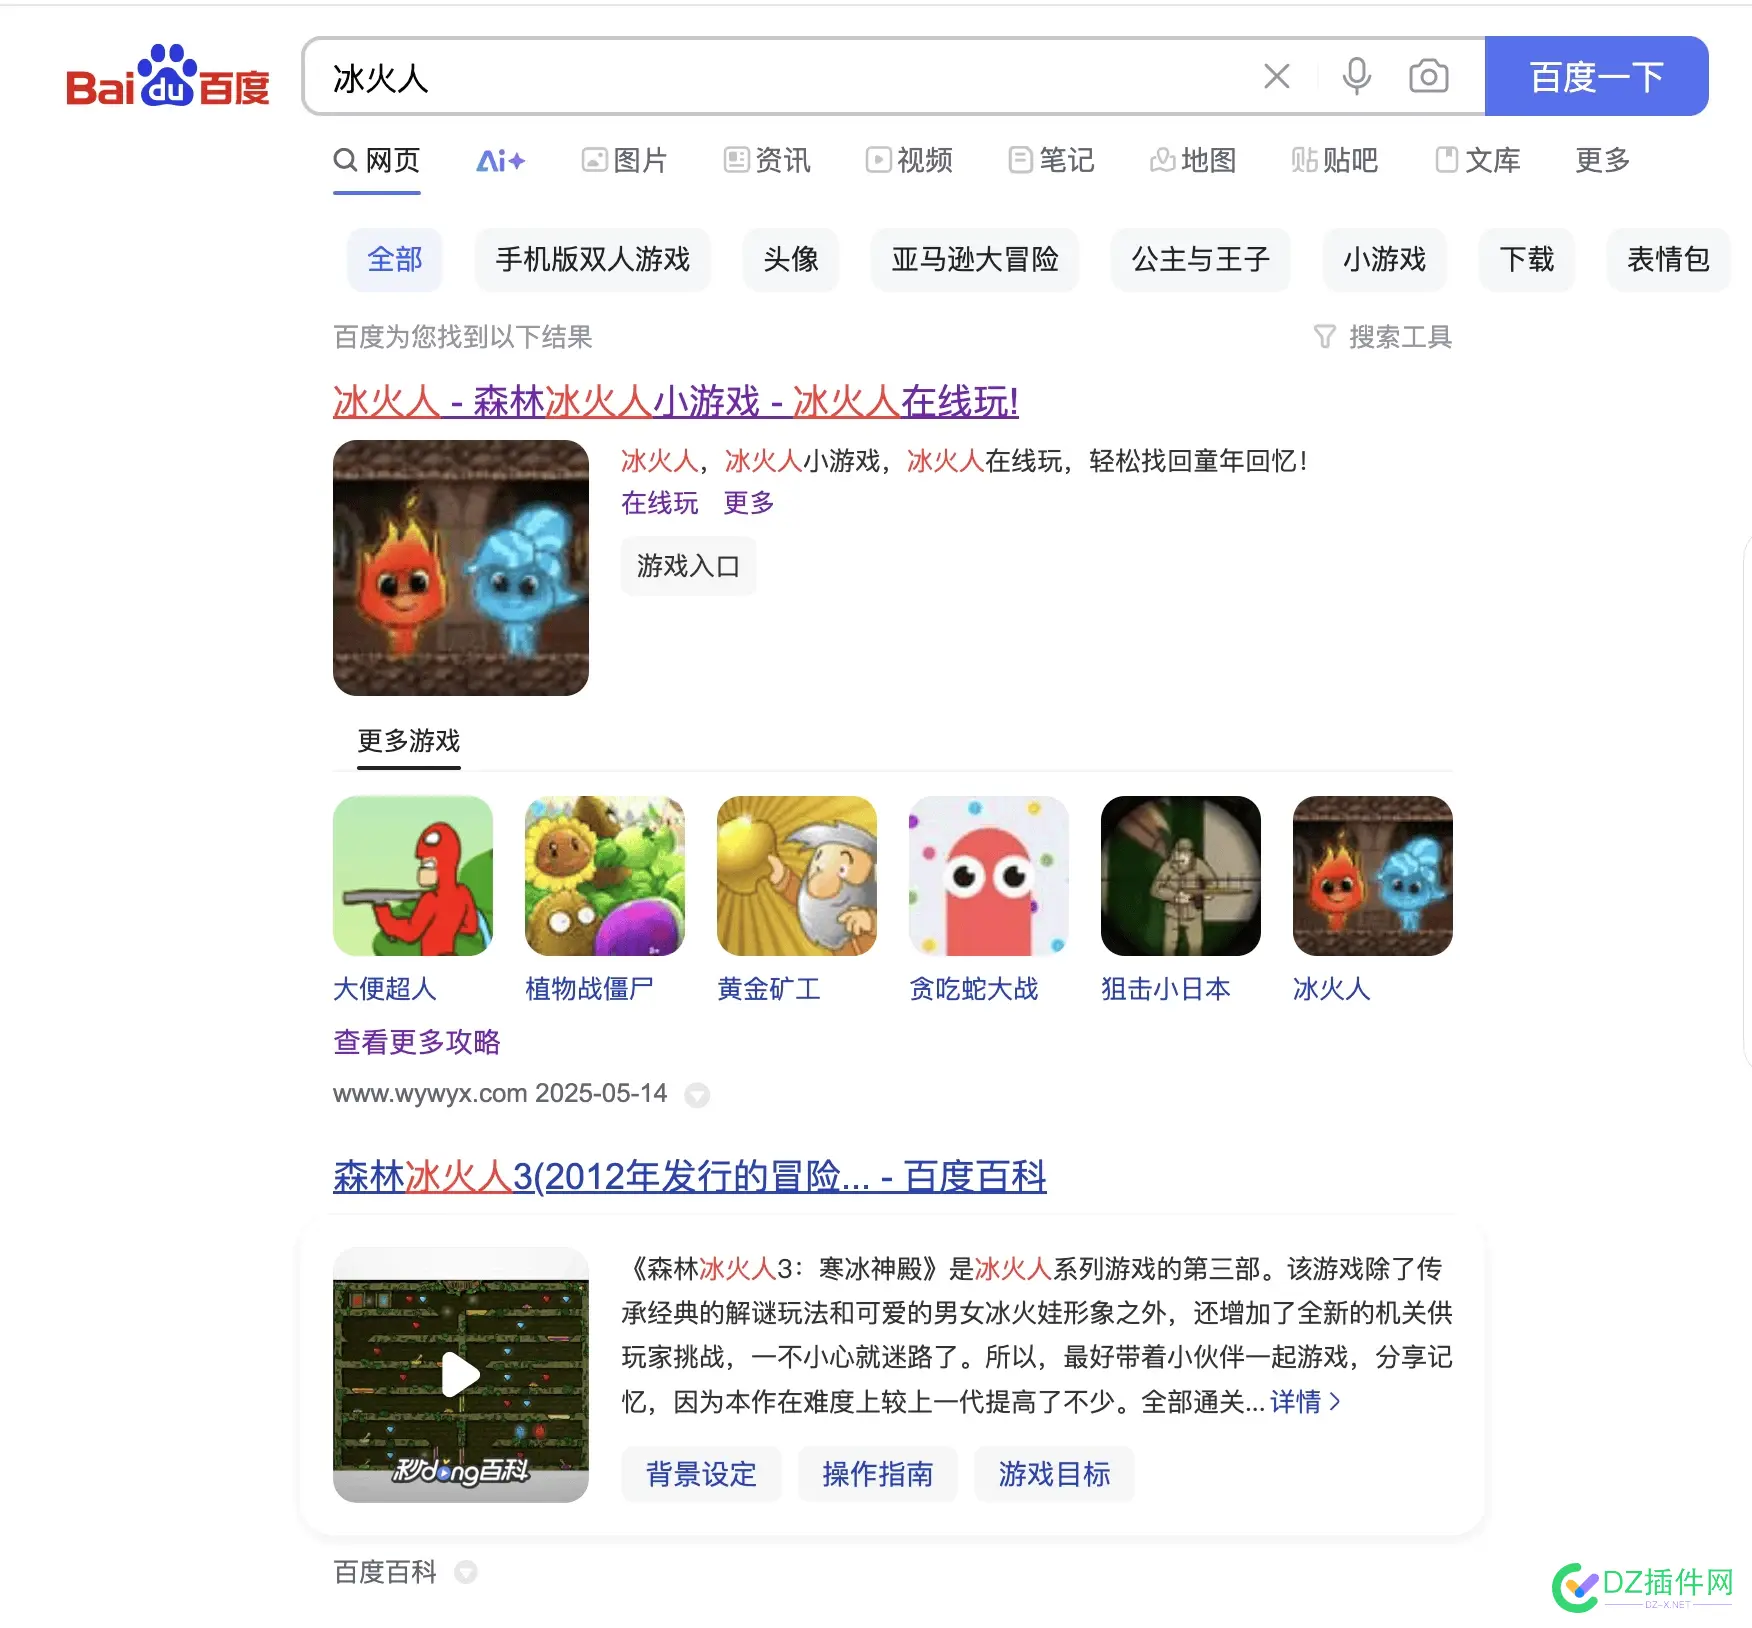Click inside the search input field
1752x1628 pixels.
tap(700, 78)
